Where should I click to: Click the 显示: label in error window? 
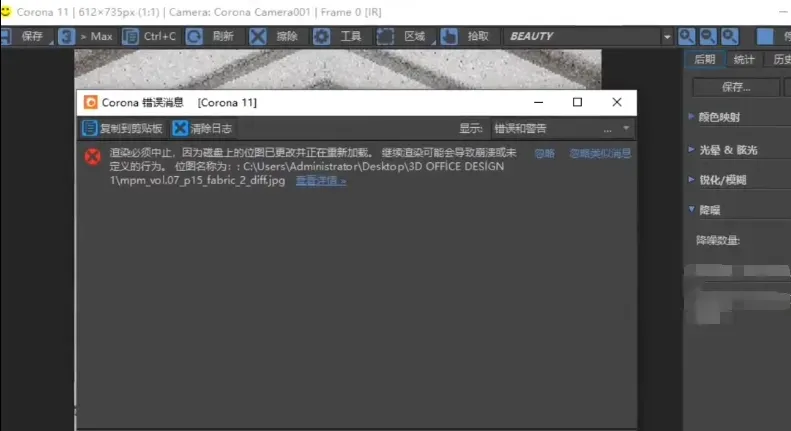coord(471,129)
